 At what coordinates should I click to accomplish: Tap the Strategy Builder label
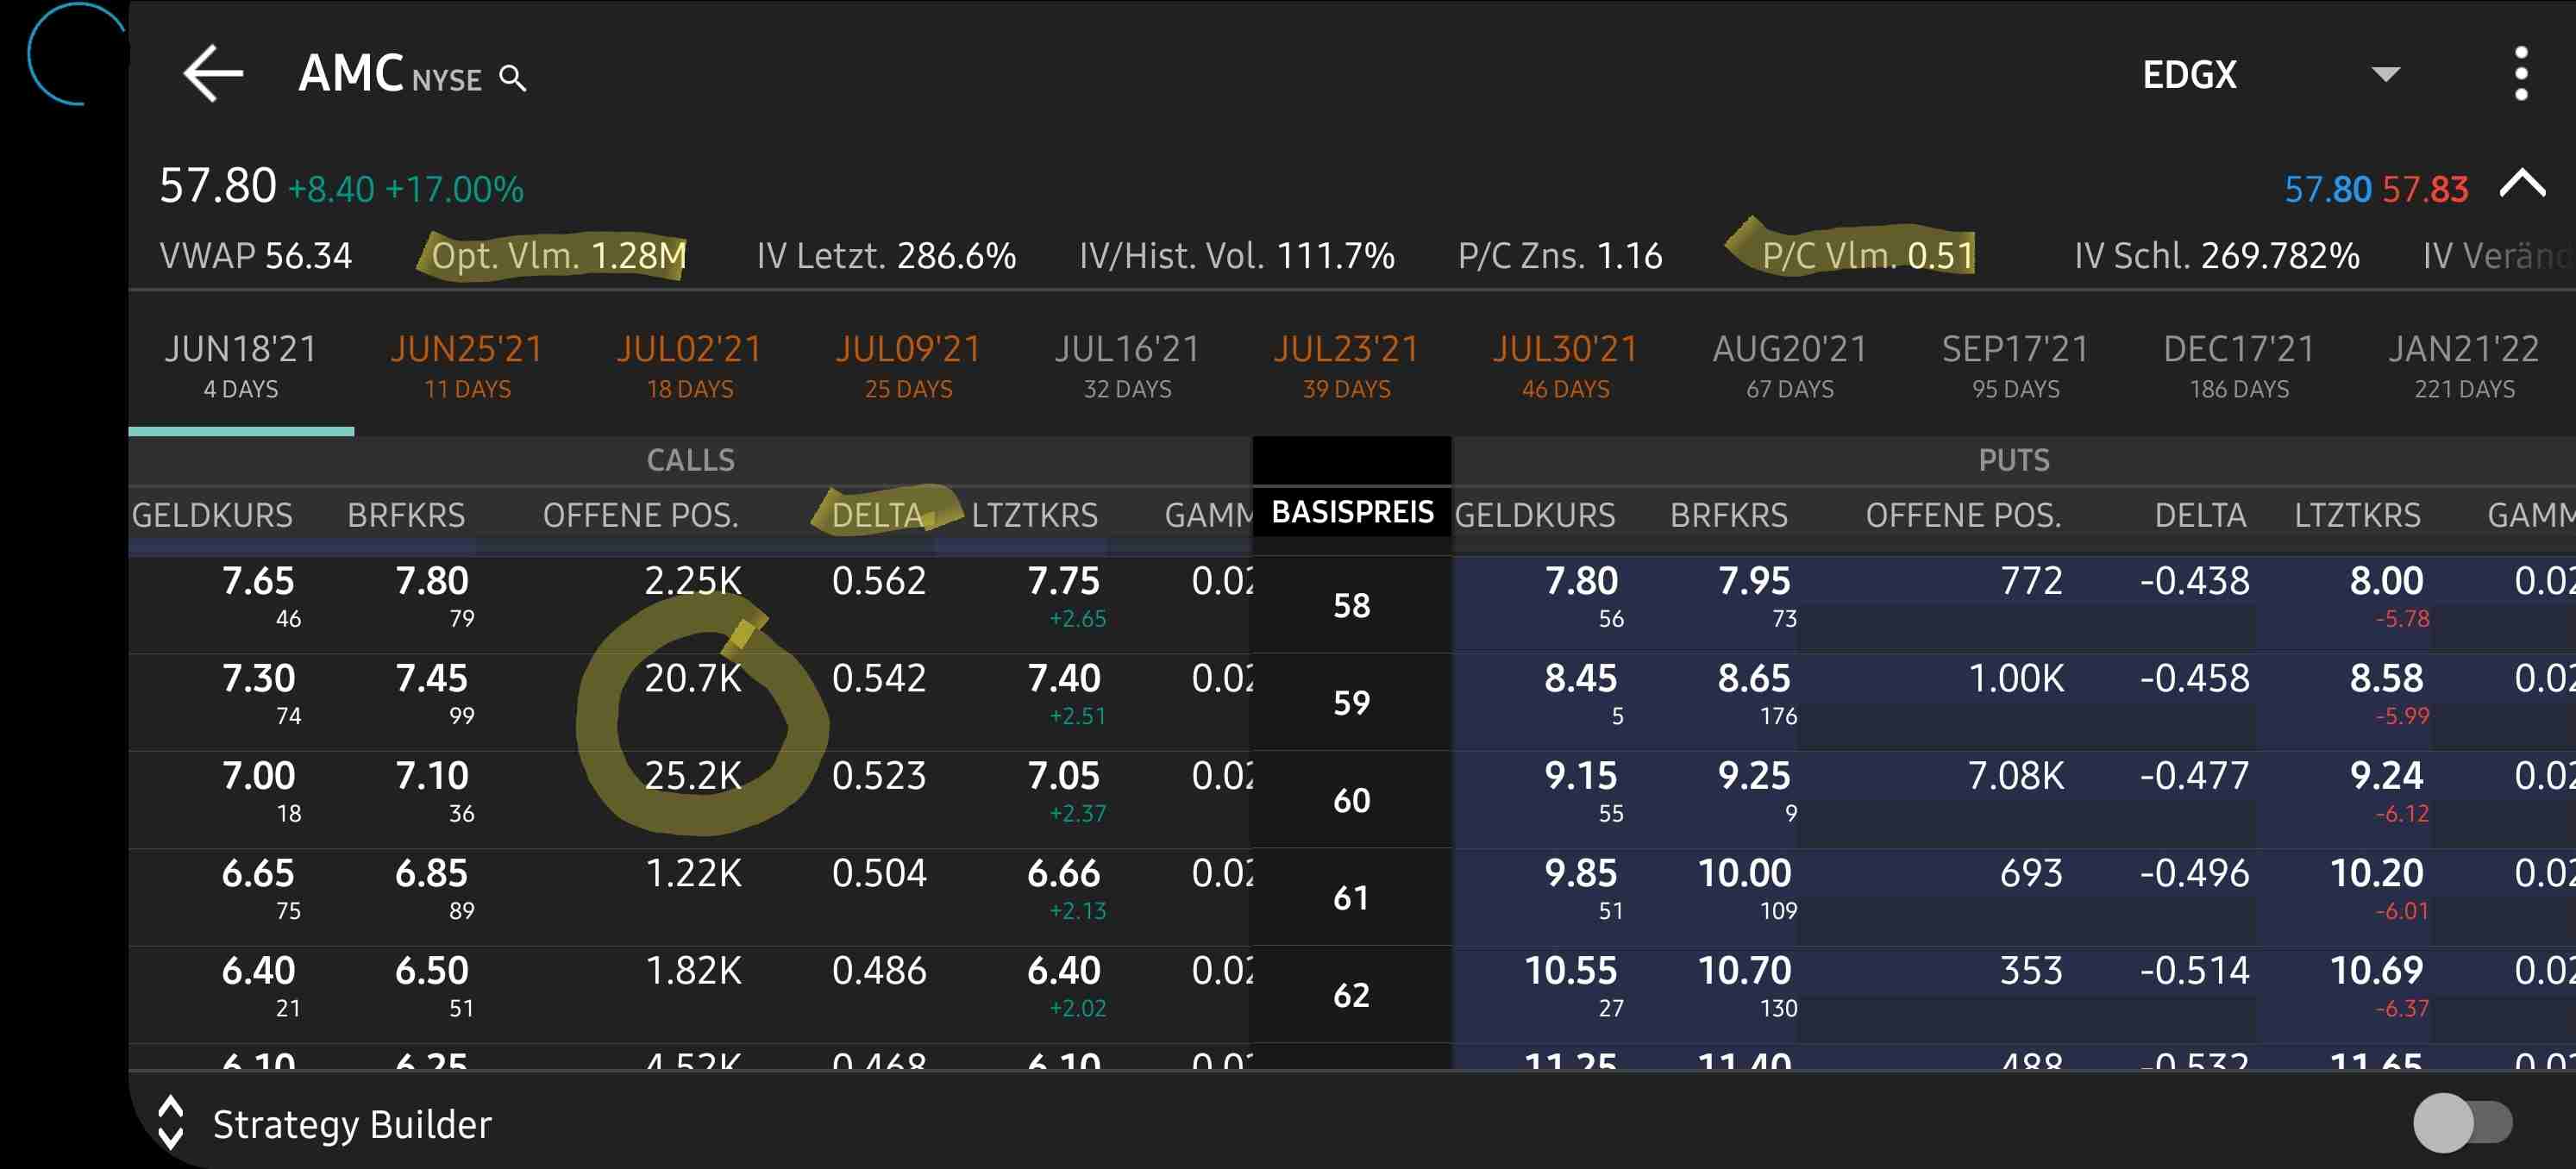(352, 1124)
